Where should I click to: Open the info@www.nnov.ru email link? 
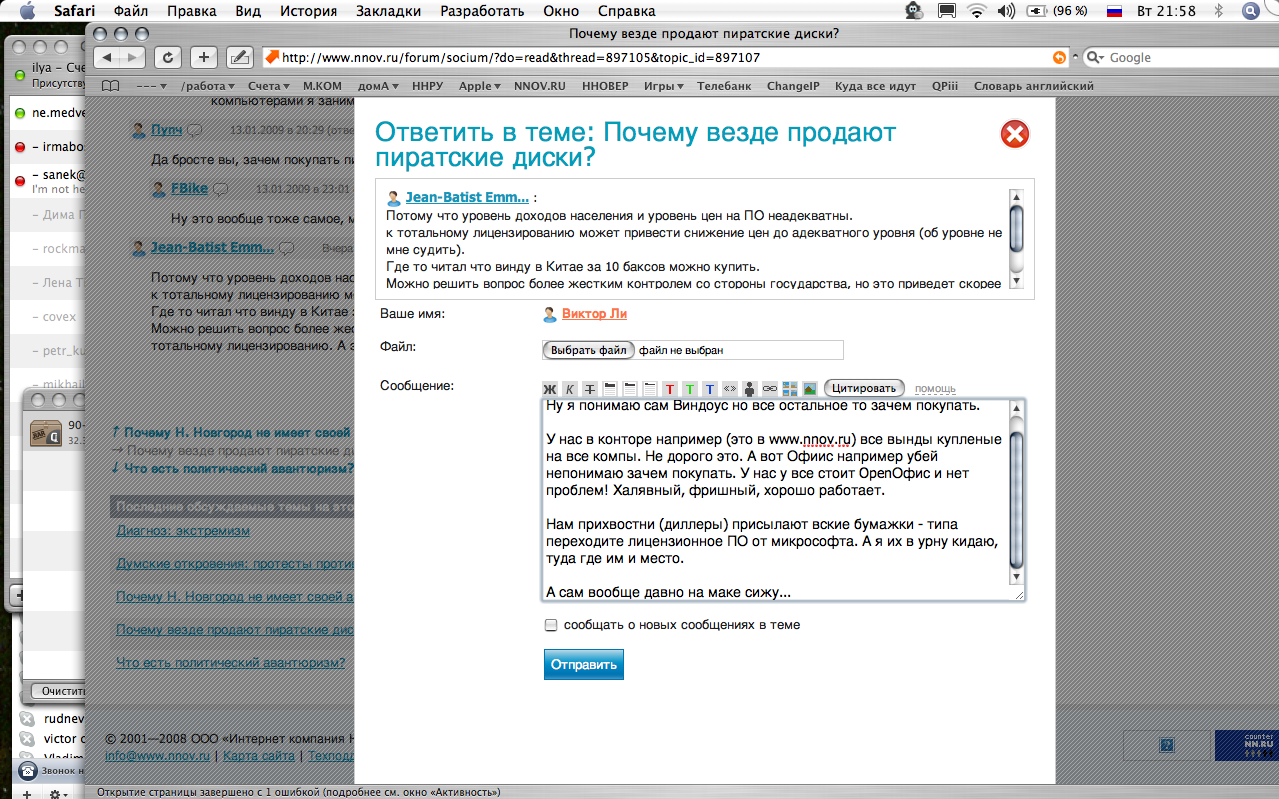coord(157,756)
